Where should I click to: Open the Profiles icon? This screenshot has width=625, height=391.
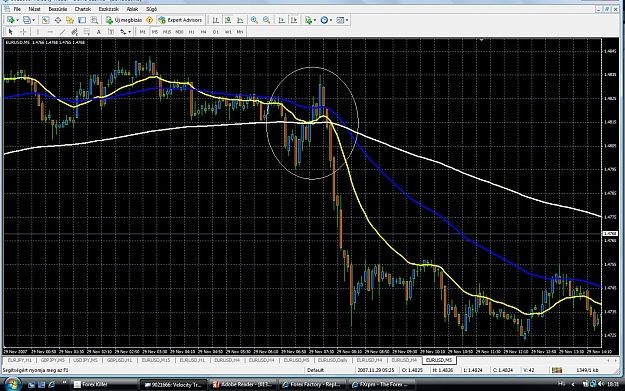click(27, 20)
